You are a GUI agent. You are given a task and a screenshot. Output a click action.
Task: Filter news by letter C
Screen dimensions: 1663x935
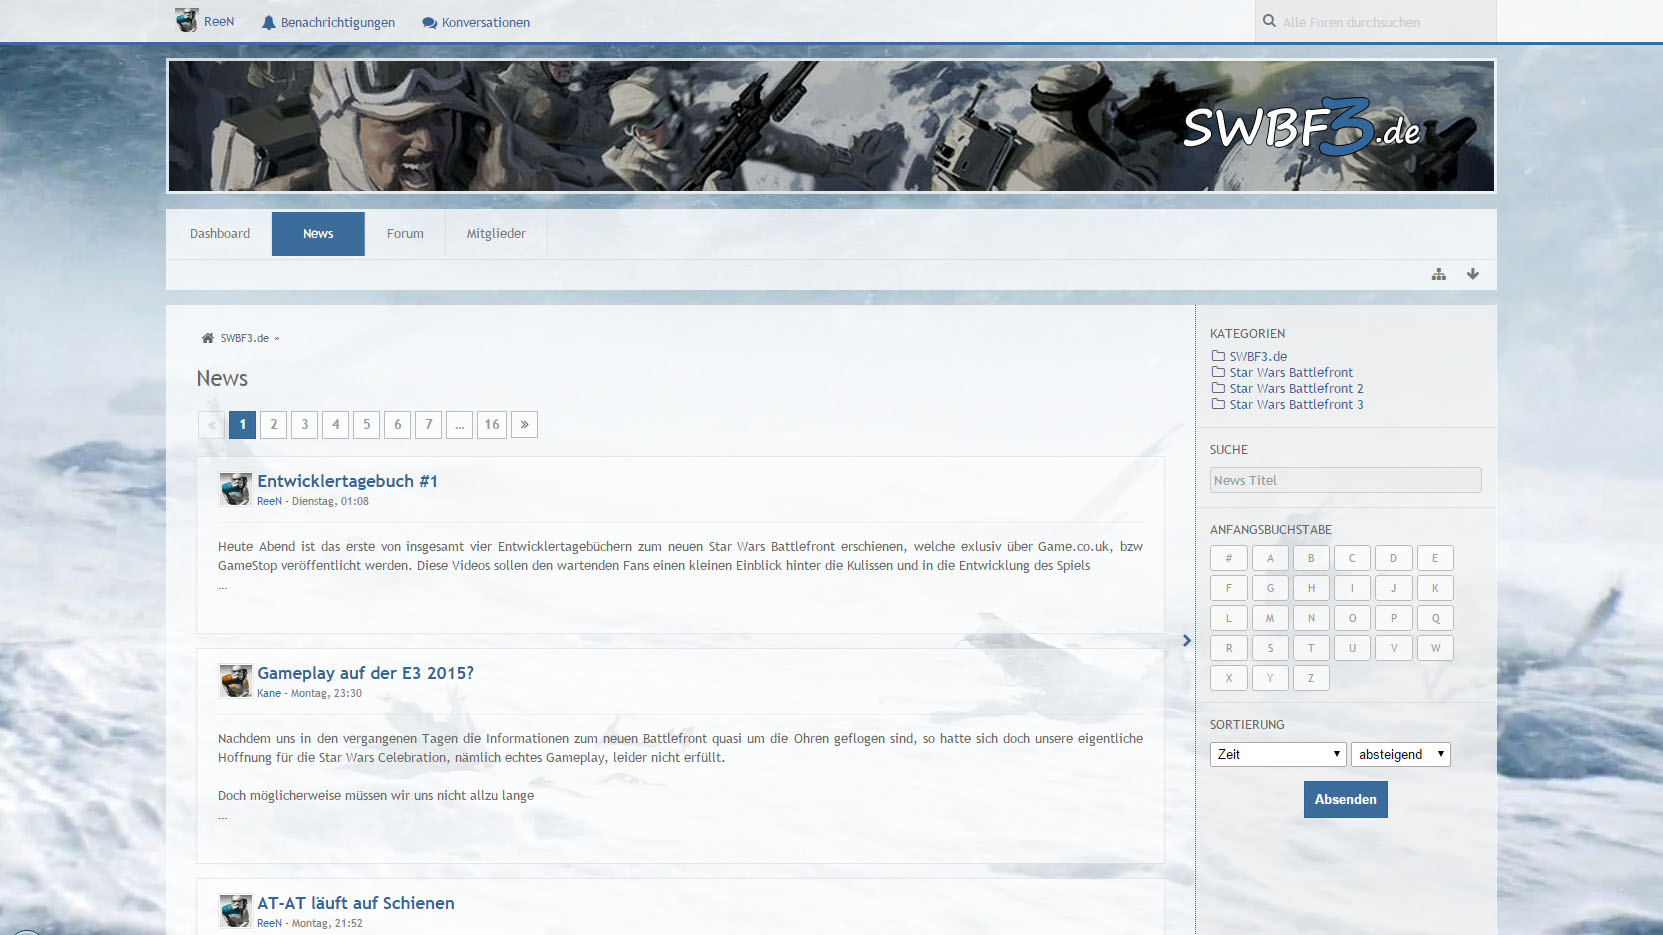click(x=1352, y=558)
